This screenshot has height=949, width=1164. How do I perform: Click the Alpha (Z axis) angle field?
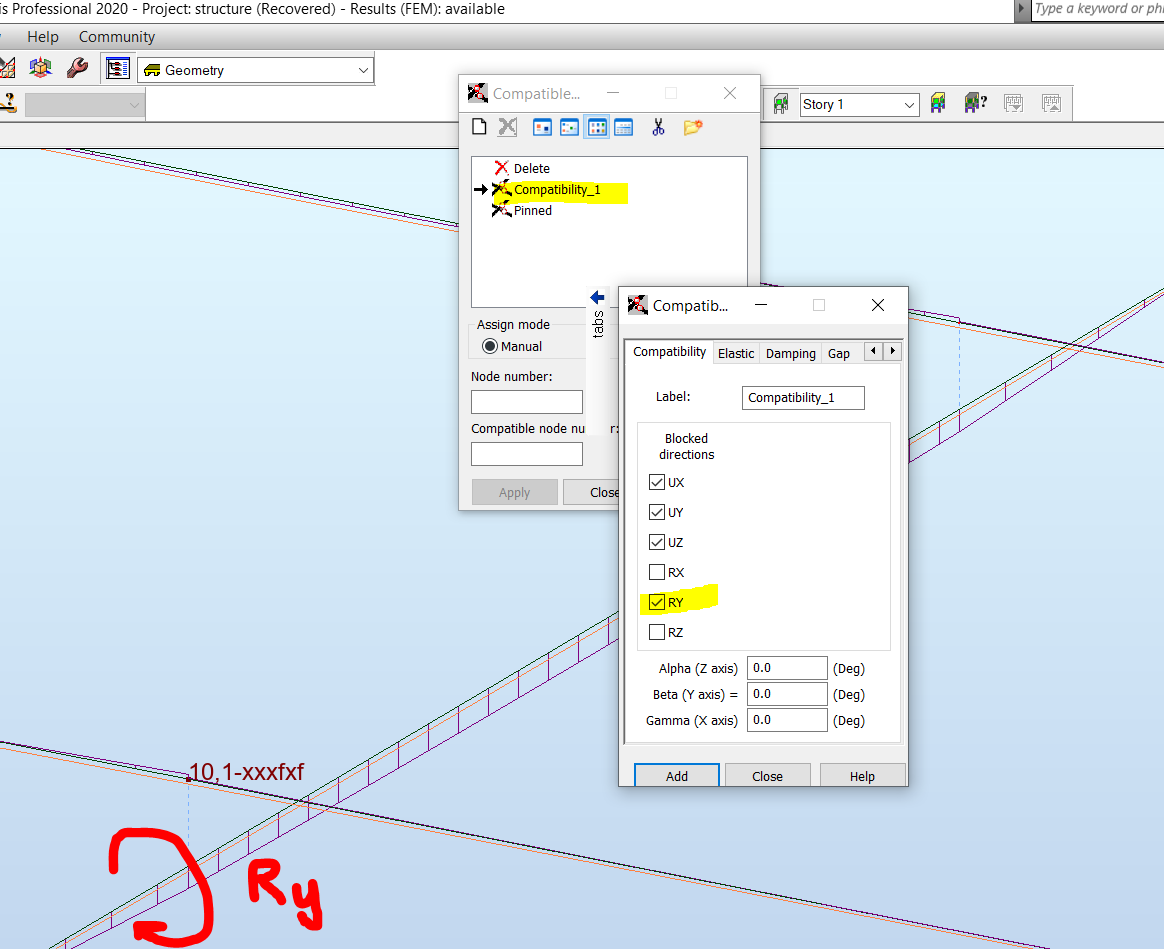pos(787,668)
